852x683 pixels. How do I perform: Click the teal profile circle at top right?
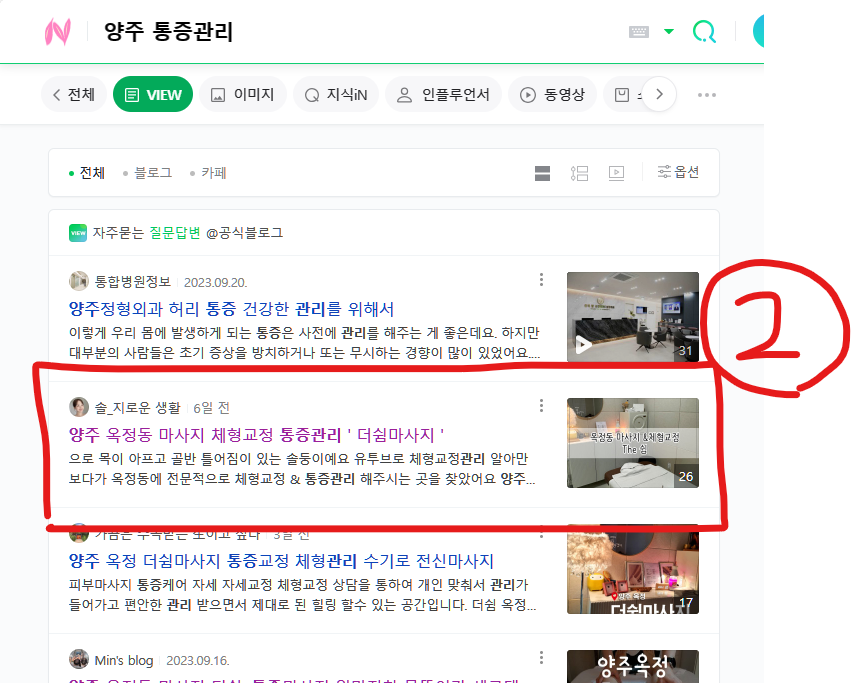[x=758, y=31]
